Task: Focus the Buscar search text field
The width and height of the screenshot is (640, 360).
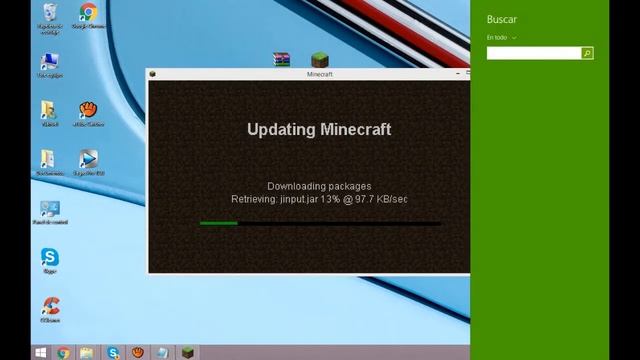Action: (x=534, y=53)
